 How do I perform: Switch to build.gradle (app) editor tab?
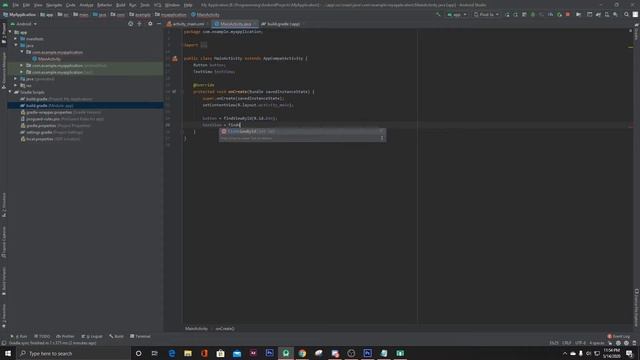pyautogui.click(x=282, y=24)
